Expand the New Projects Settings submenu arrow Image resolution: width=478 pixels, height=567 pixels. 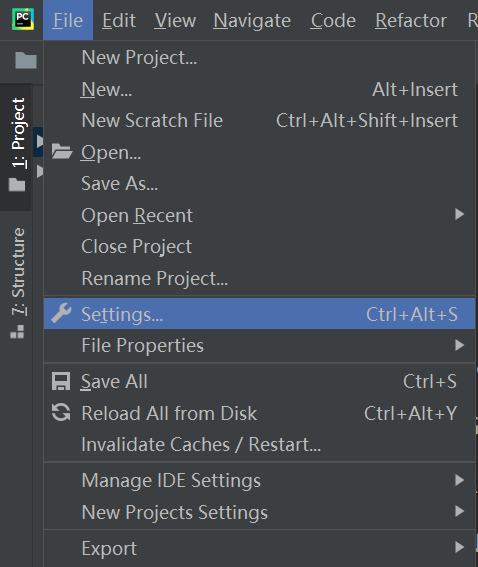(459, 511)
